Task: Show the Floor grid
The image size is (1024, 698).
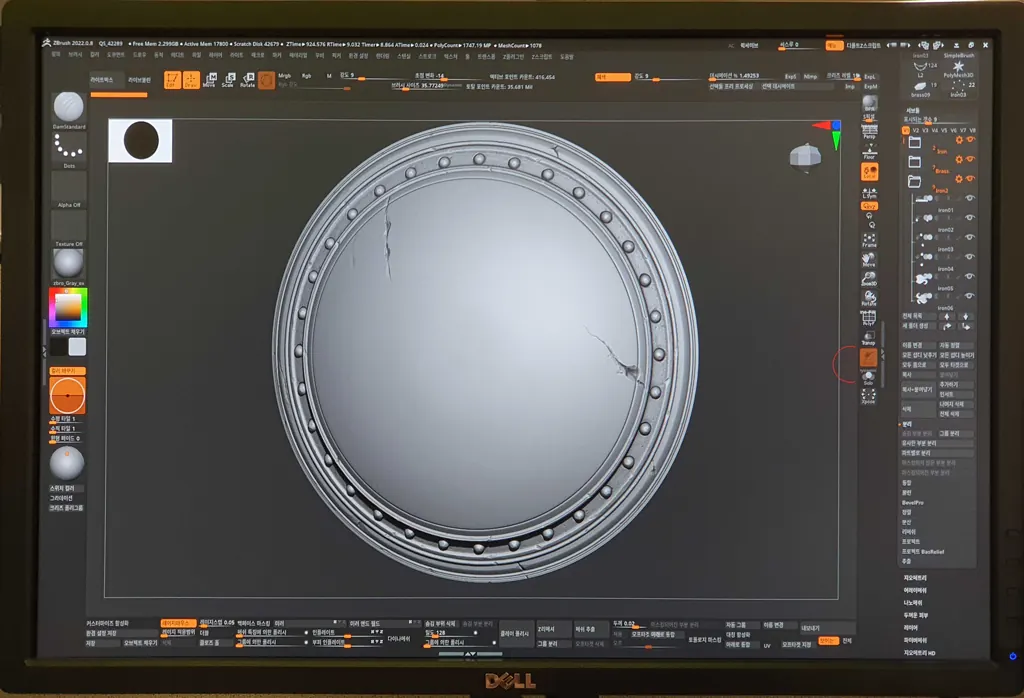Action: pyautogui.click(x=869, y=151)
